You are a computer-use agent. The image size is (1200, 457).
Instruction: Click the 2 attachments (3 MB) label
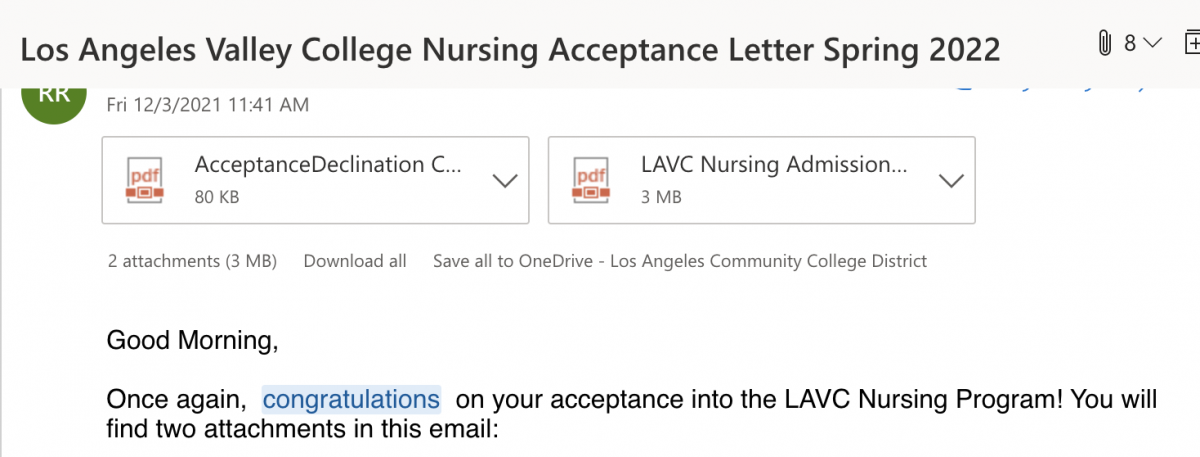[192, 261]
